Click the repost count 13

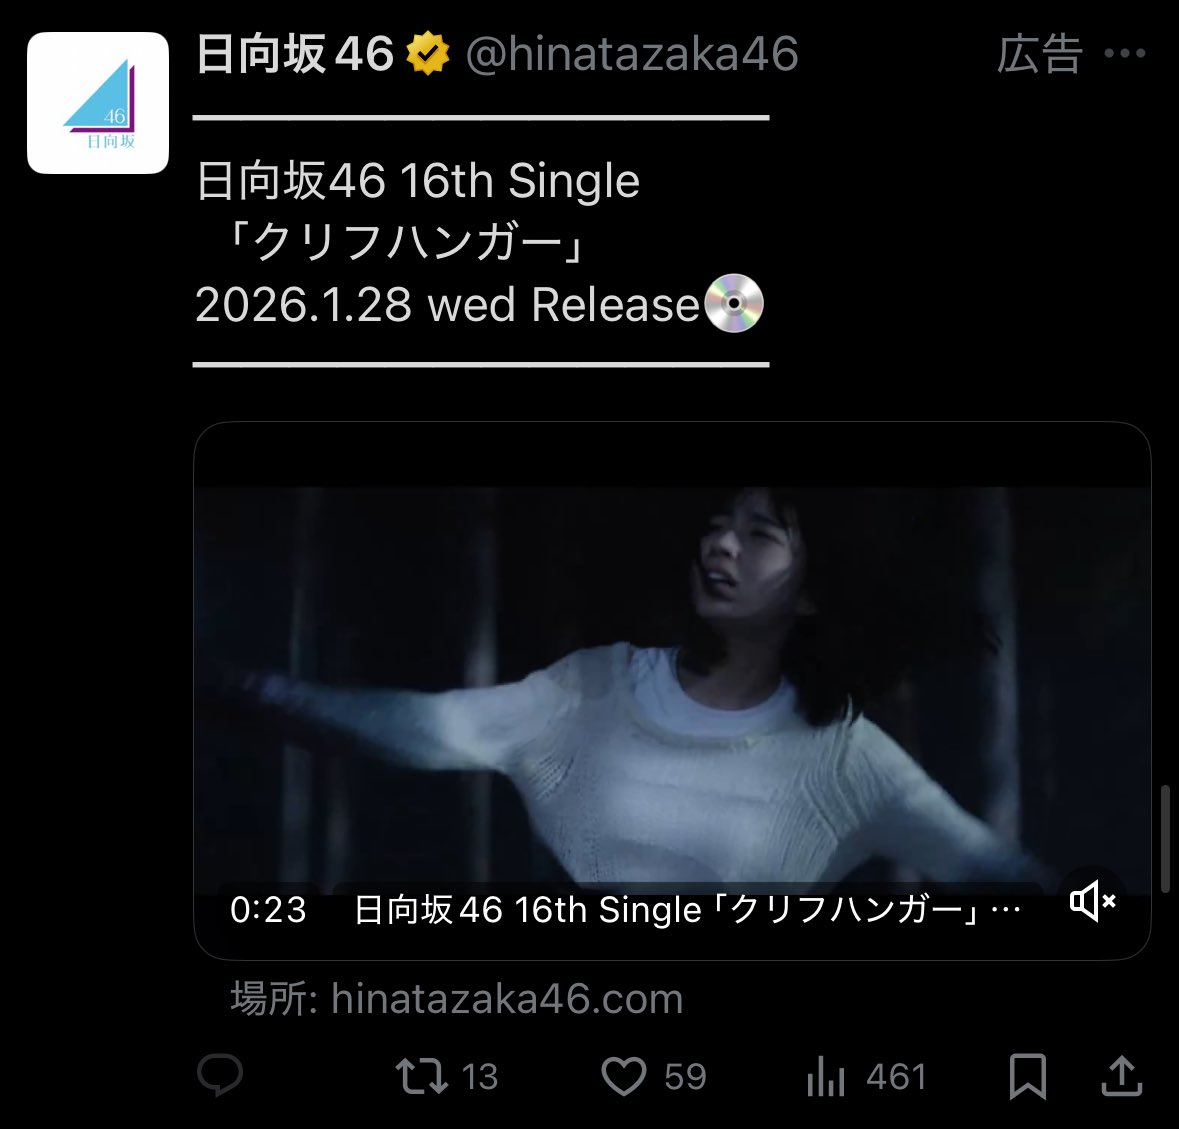480,1076
